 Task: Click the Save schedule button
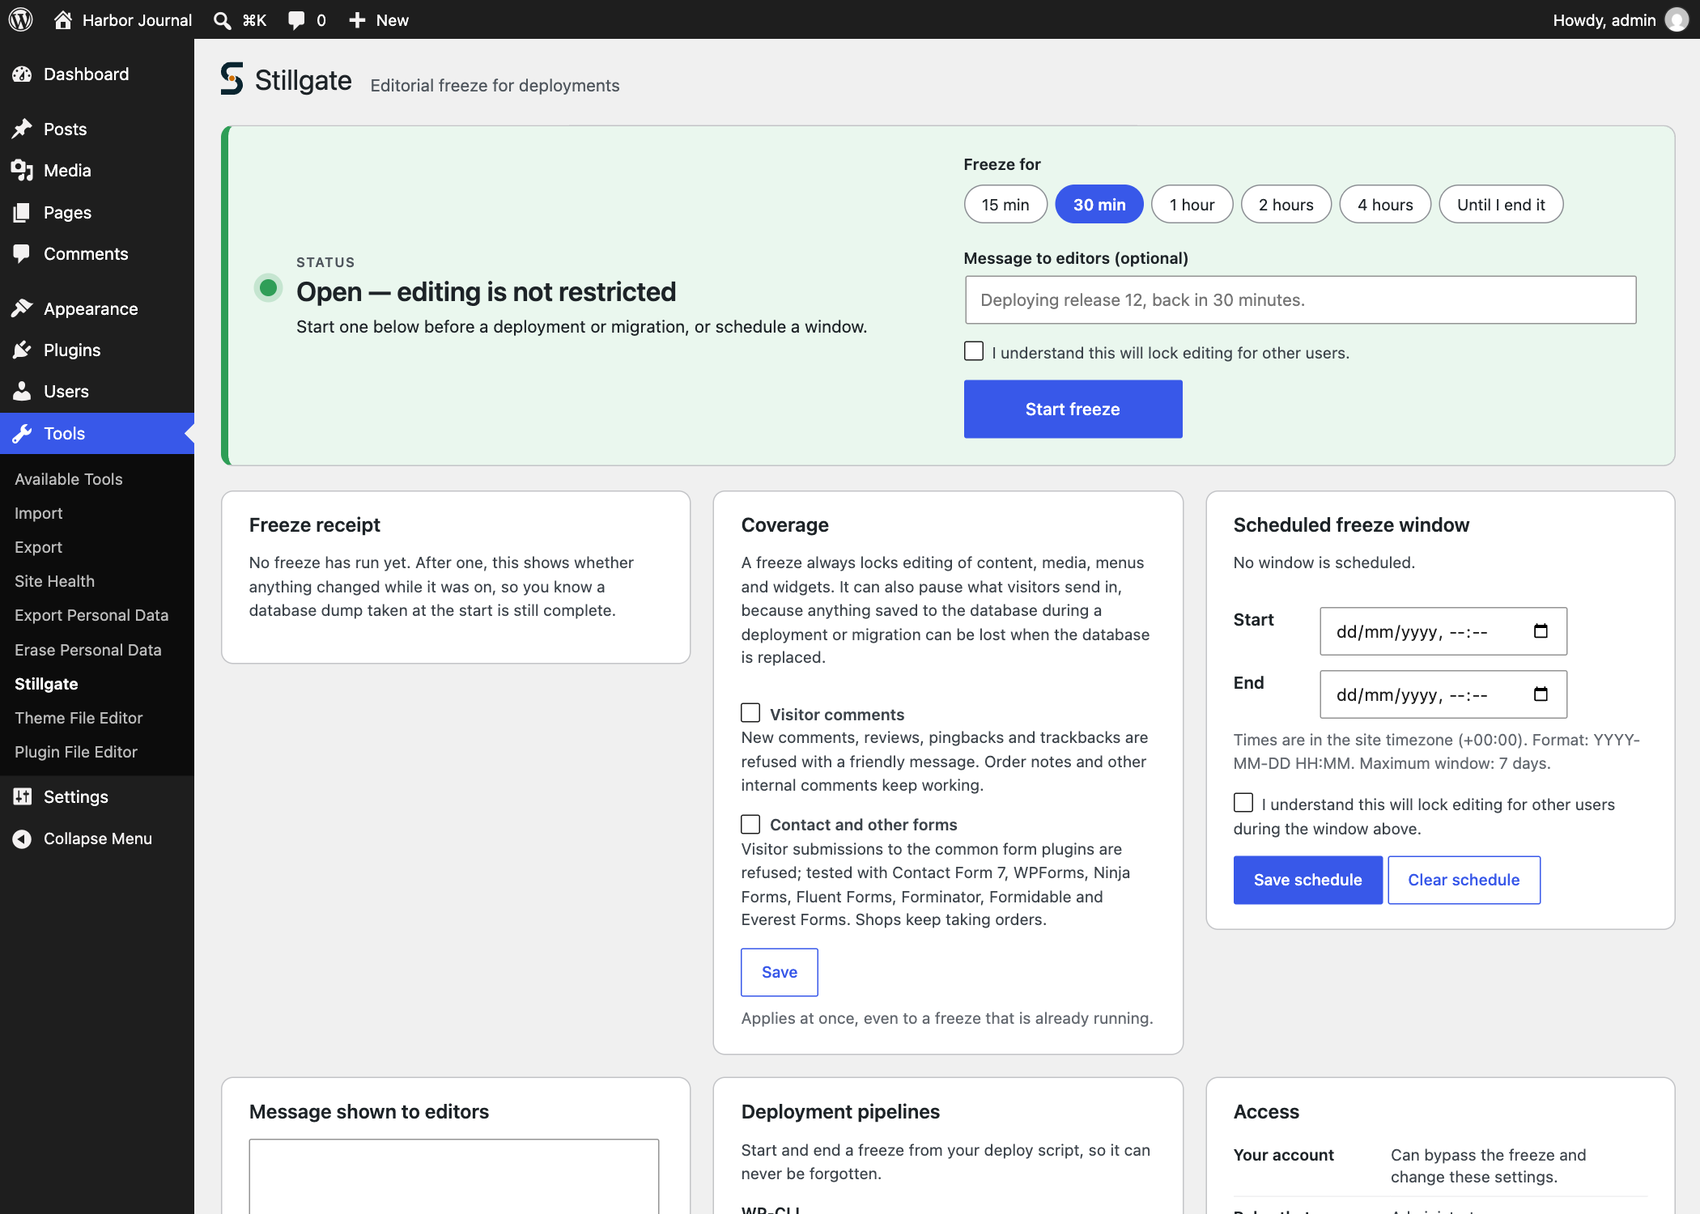point(1308,880)
